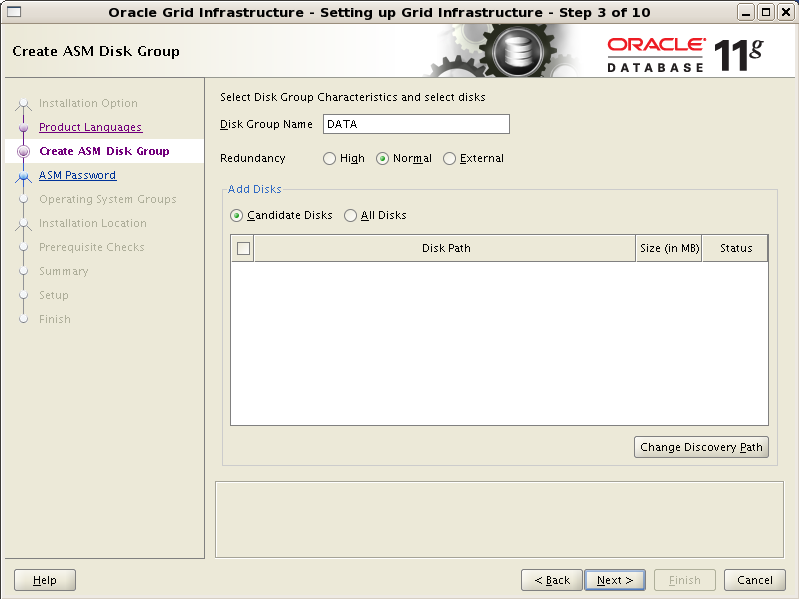Click inside Disk Group Name field
Screen dimensions: 799x599
(416, 124)
